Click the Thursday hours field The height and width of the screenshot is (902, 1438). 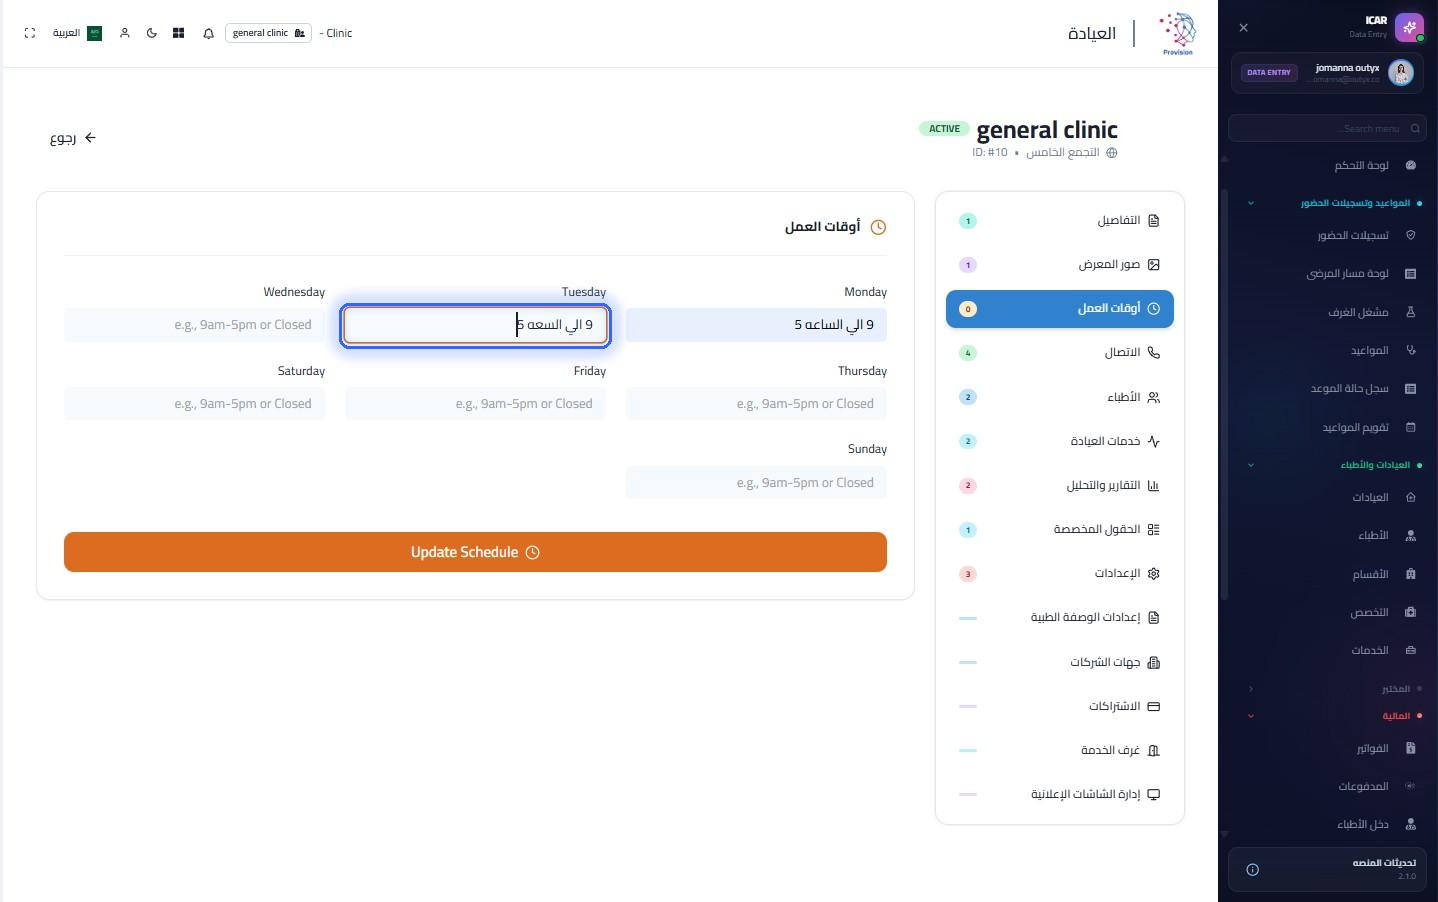click(756, 404)
